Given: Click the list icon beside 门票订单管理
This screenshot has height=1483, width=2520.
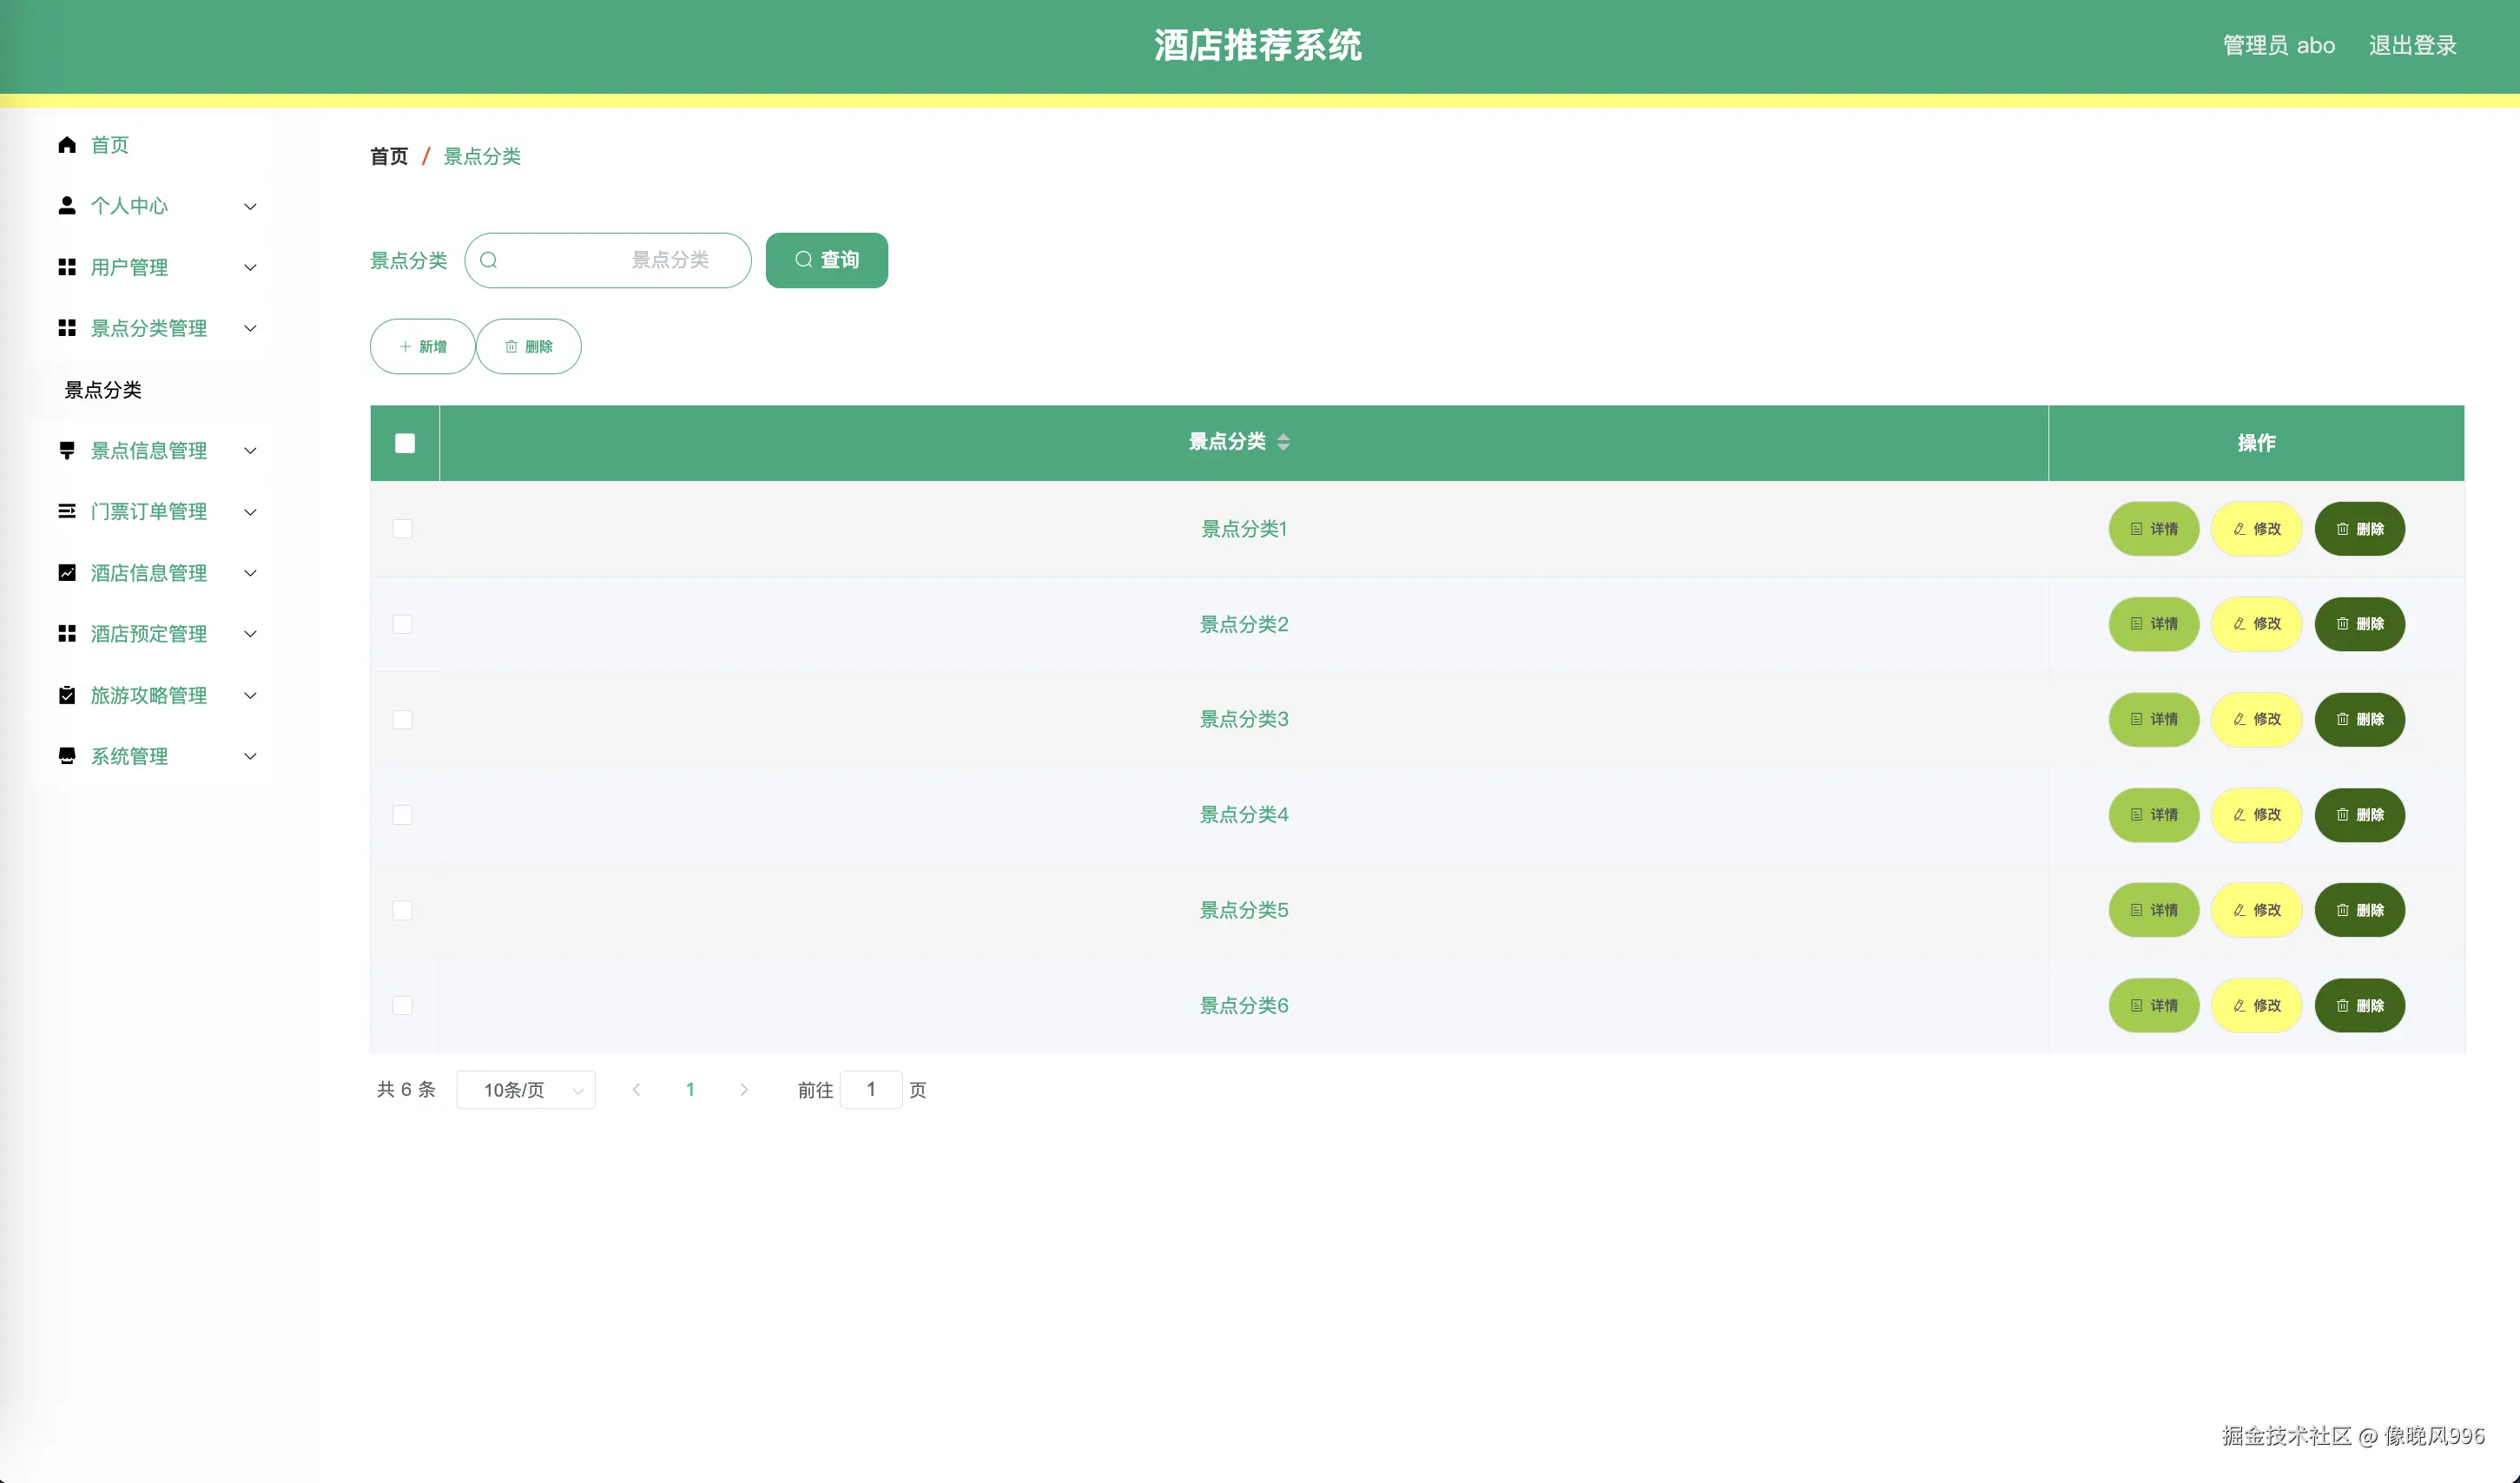Looking at the screenshot, I should pos(67,511).
